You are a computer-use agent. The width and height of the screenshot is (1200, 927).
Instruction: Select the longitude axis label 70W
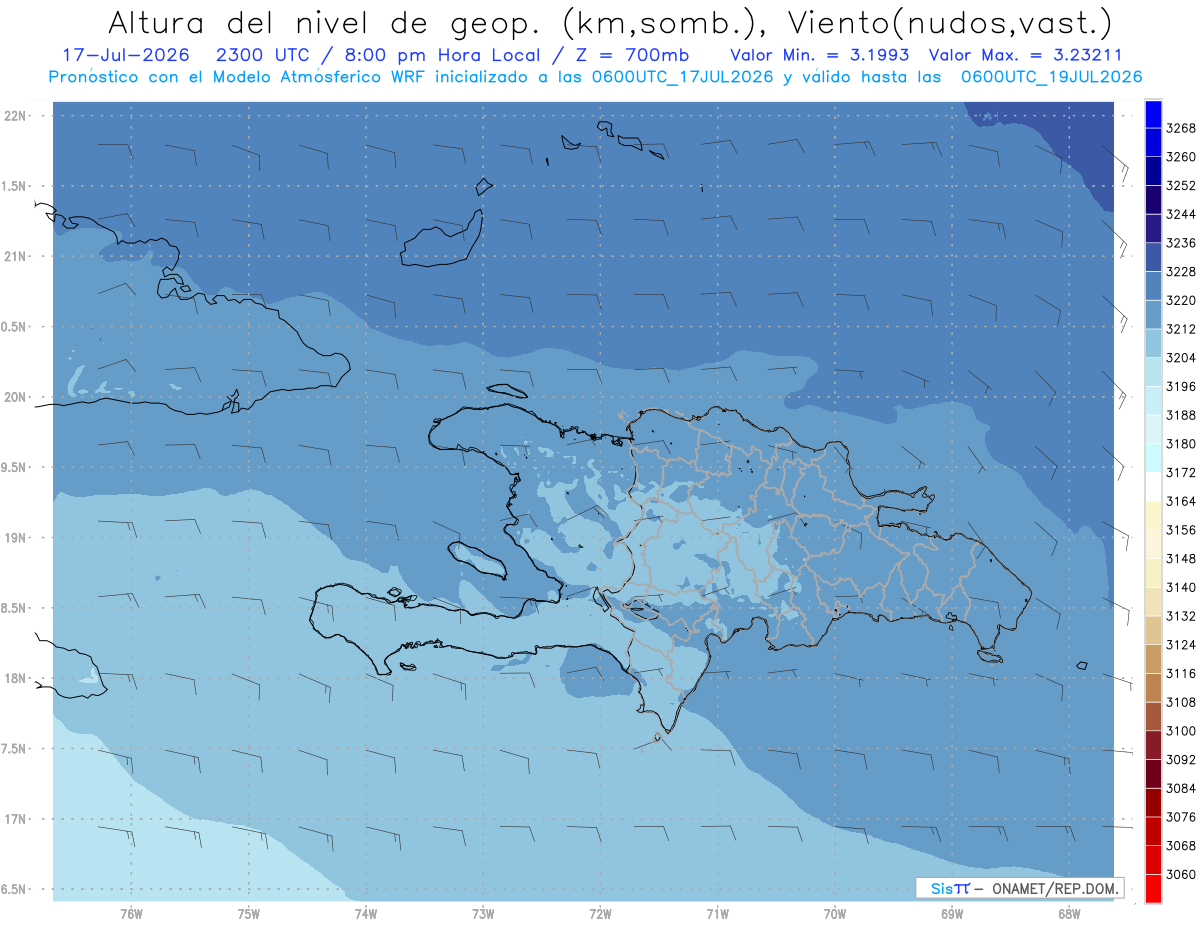835,914
